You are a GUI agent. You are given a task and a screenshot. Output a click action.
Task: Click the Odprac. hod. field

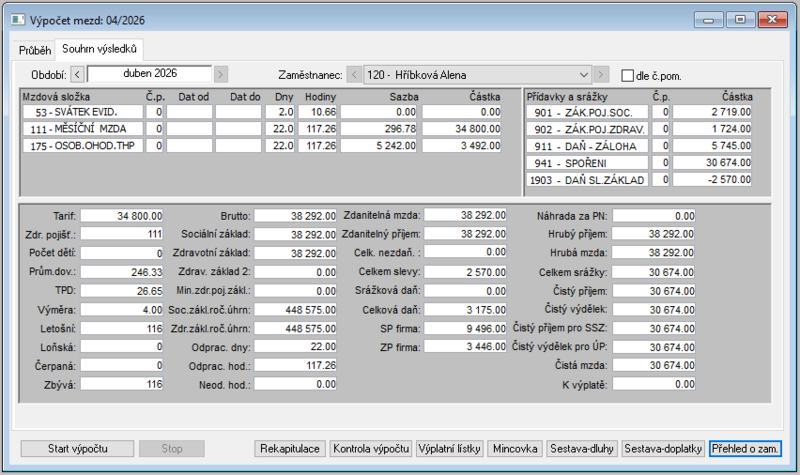click(295, 366)
